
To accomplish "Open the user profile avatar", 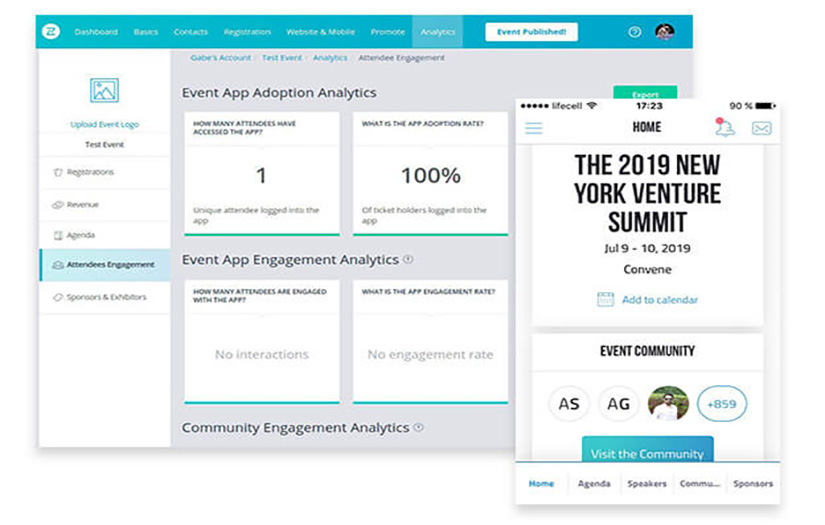I will (665, 32).
